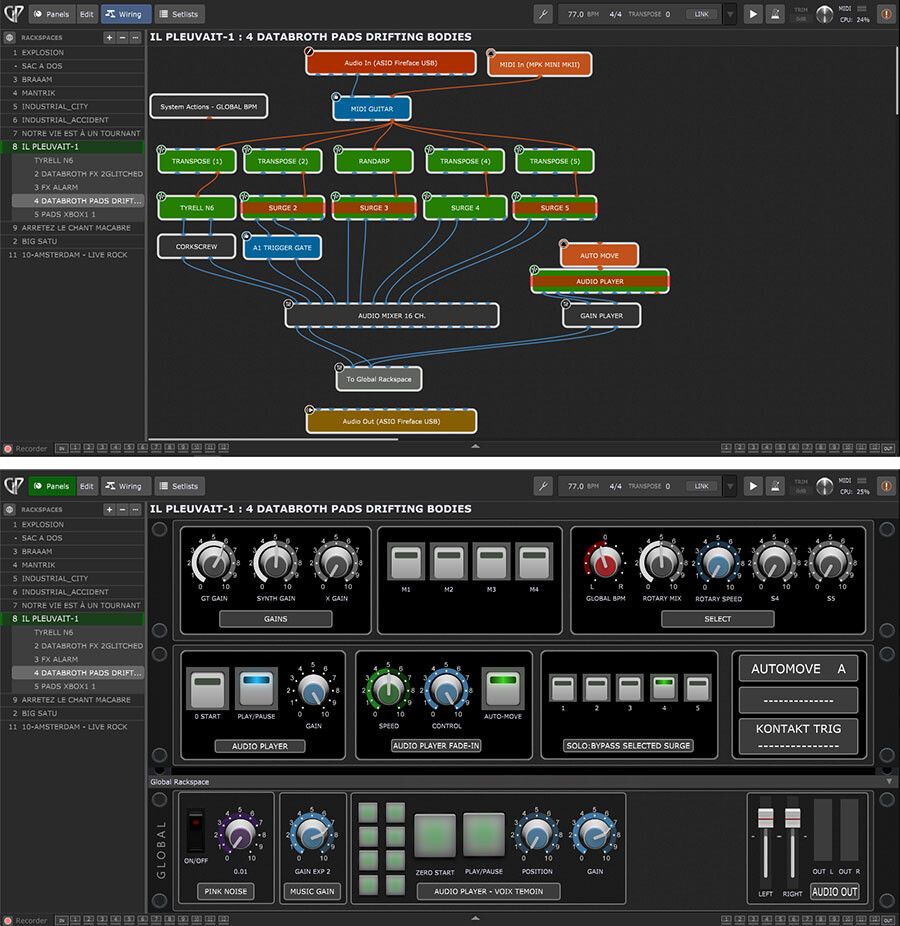Adjust the RIGHT output fader

pos(793,819)
